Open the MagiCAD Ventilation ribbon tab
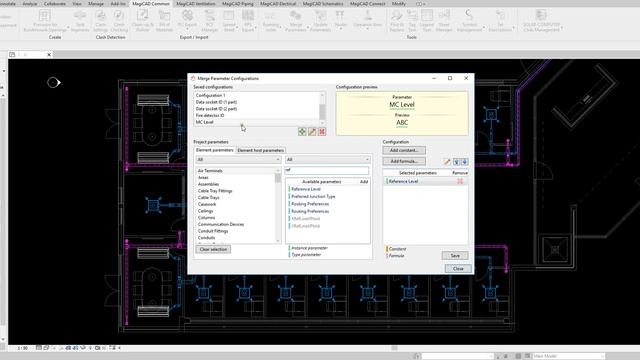Screen dimensions: 640x360 196,4
